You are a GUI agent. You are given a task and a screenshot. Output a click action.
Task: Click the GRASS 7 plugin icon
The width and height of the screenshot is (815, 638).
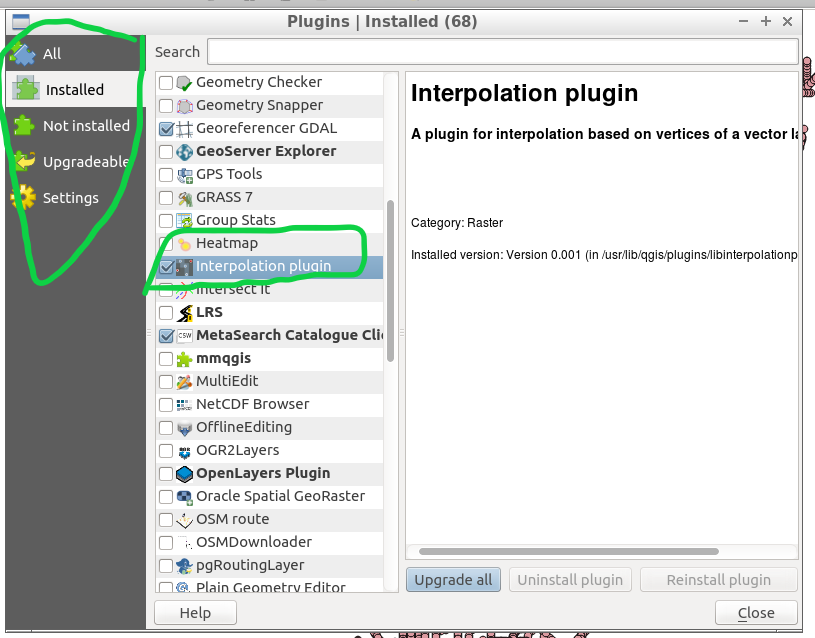point(184,198)
